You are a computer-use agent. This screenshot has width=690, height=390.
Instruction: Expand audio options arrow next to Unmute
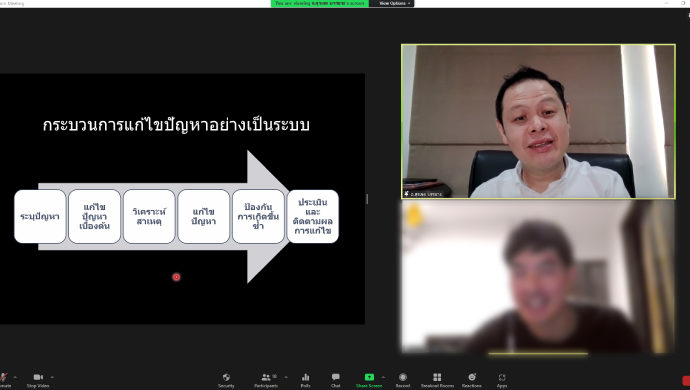click(x=15, y=377)
